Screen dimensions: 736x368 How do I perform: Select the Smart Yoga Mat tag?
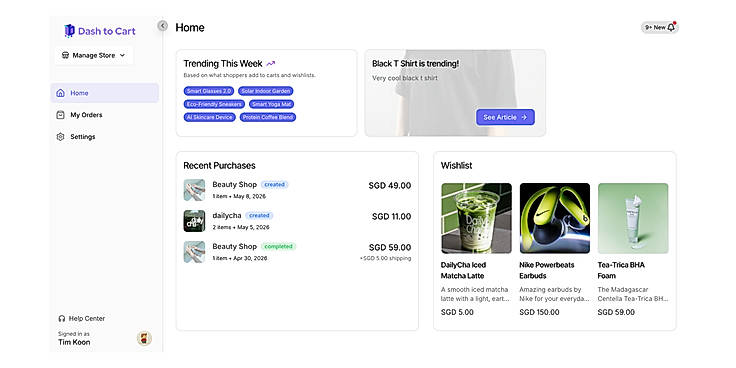point(272,104)
